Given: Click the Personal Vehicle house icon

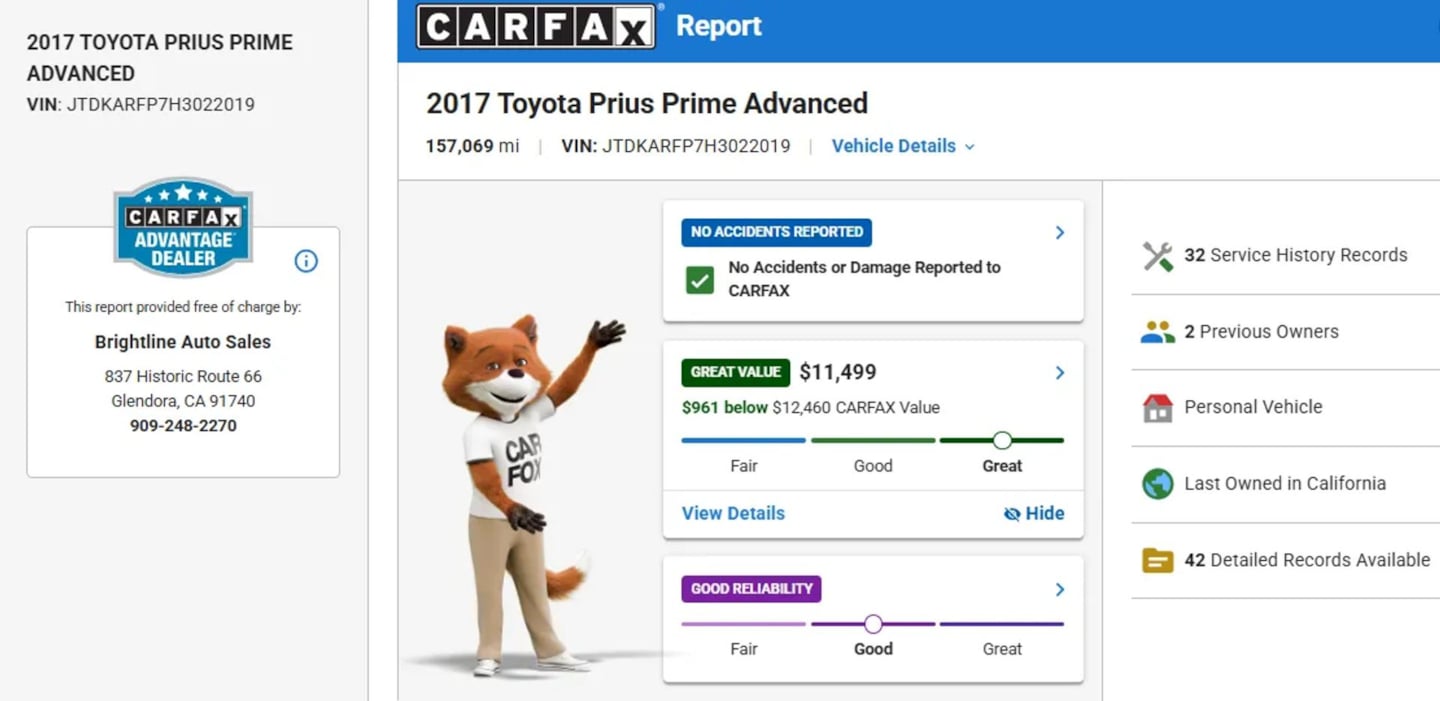Looking at the screenshot, I should (x=1157, y=408).
